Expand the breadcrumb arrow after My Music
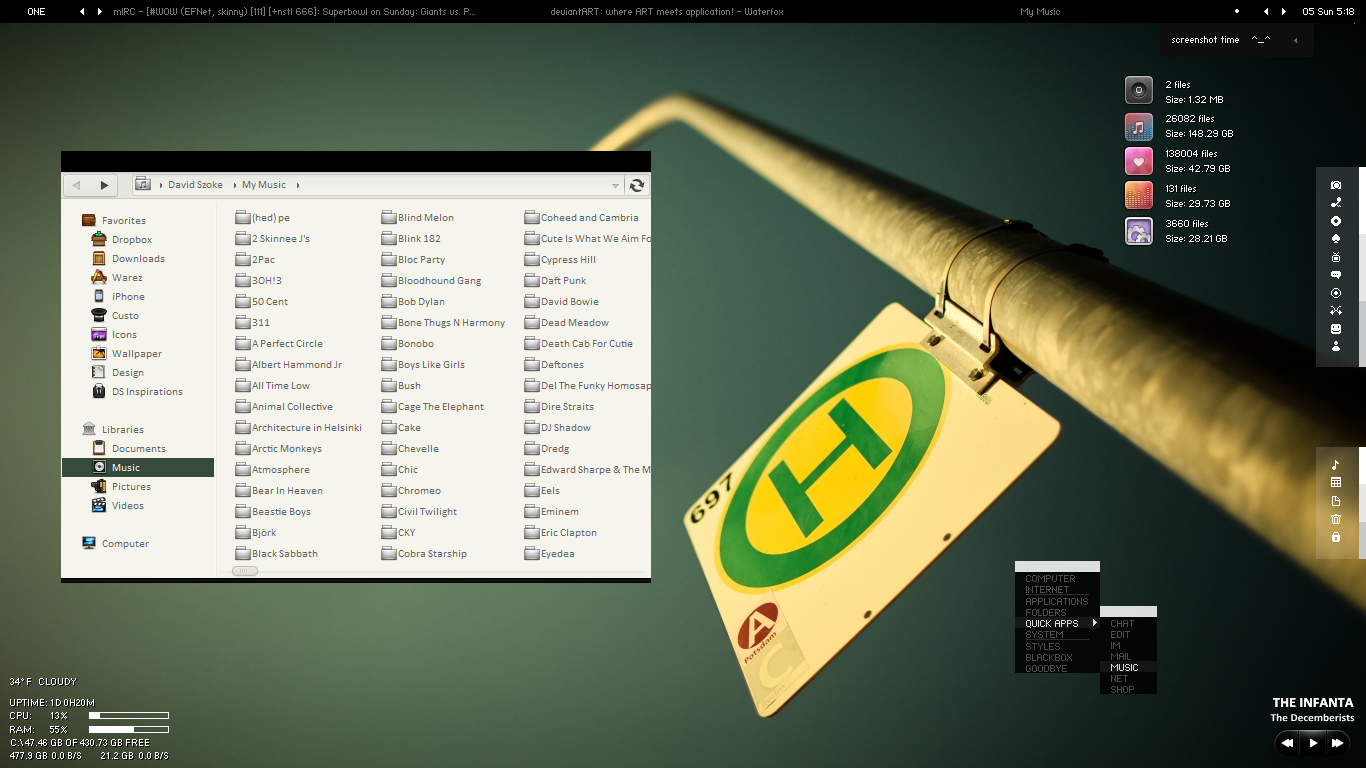 [x=297, y=185]
